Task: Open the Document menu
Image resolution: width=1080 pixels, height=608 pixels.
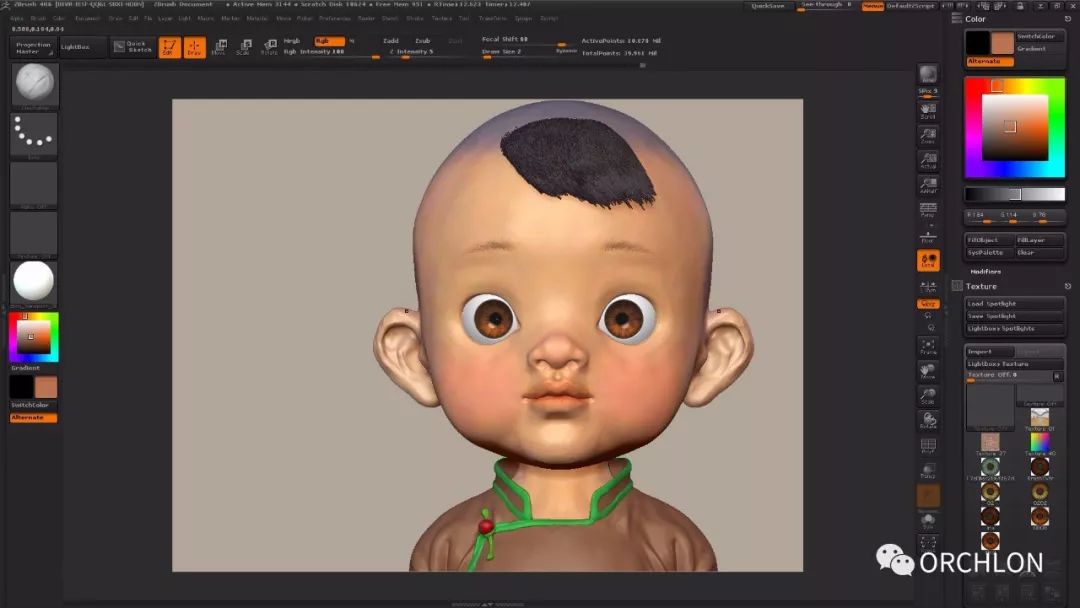Action: tap(87, 18)
